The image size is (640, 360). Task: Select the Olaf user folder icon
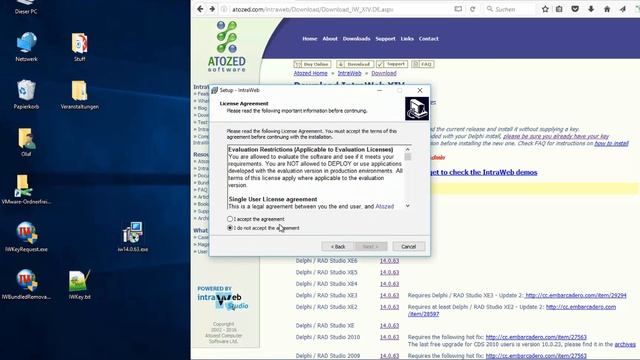coord(26,142)
